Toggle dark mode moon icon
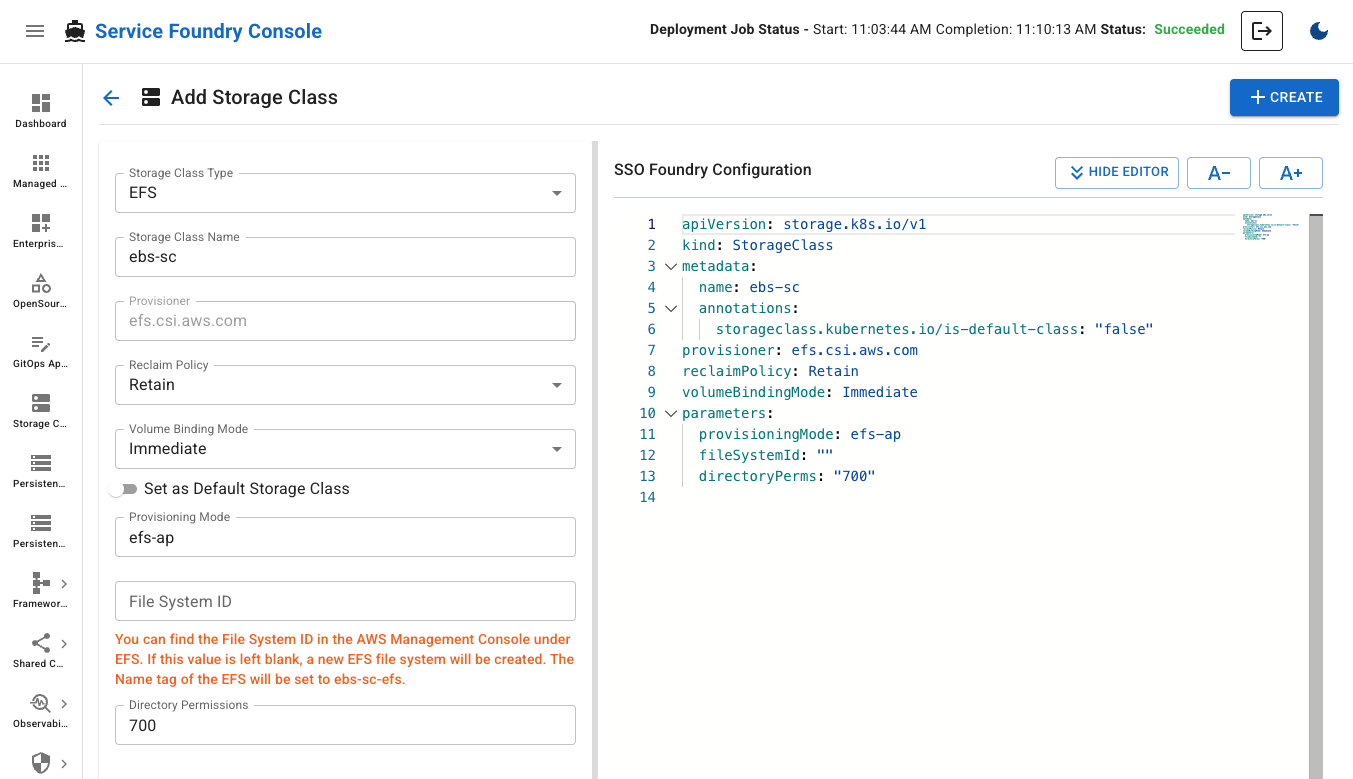Viewport: 1353px width, 779px height. pos(1319,31)
